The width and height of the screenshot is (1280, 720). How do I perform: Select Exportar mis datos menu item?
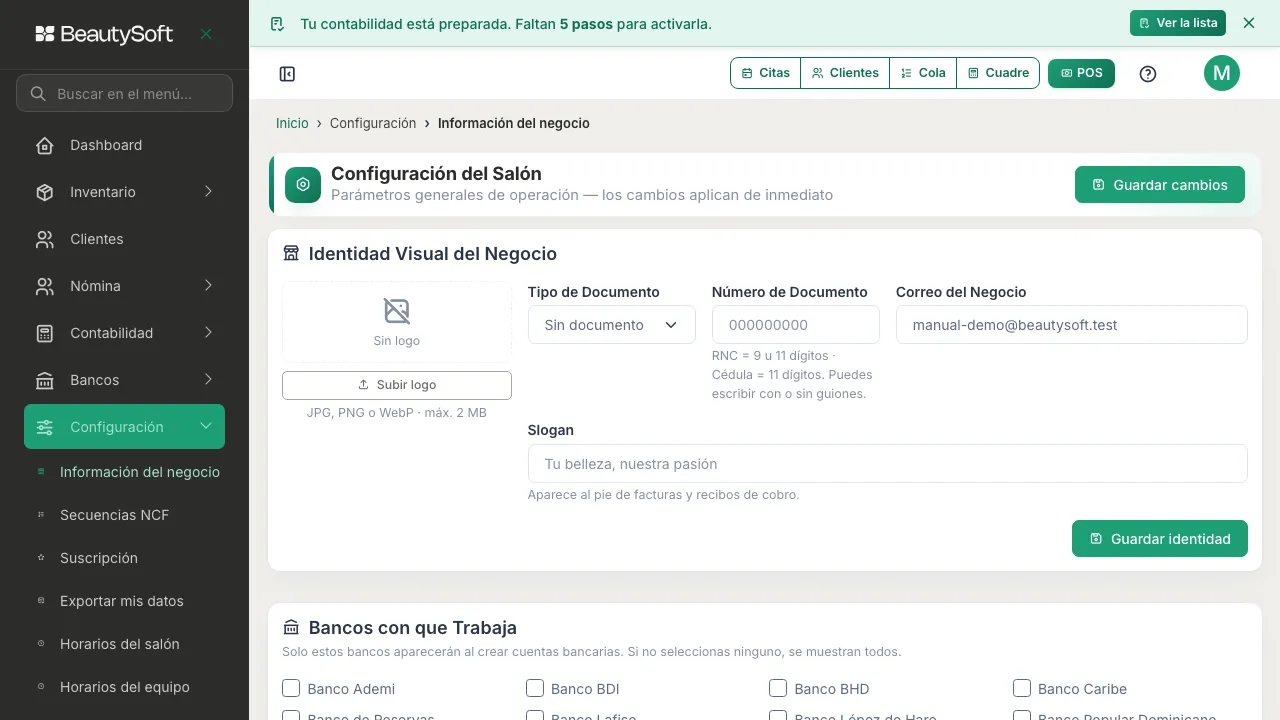coord(124,601)
